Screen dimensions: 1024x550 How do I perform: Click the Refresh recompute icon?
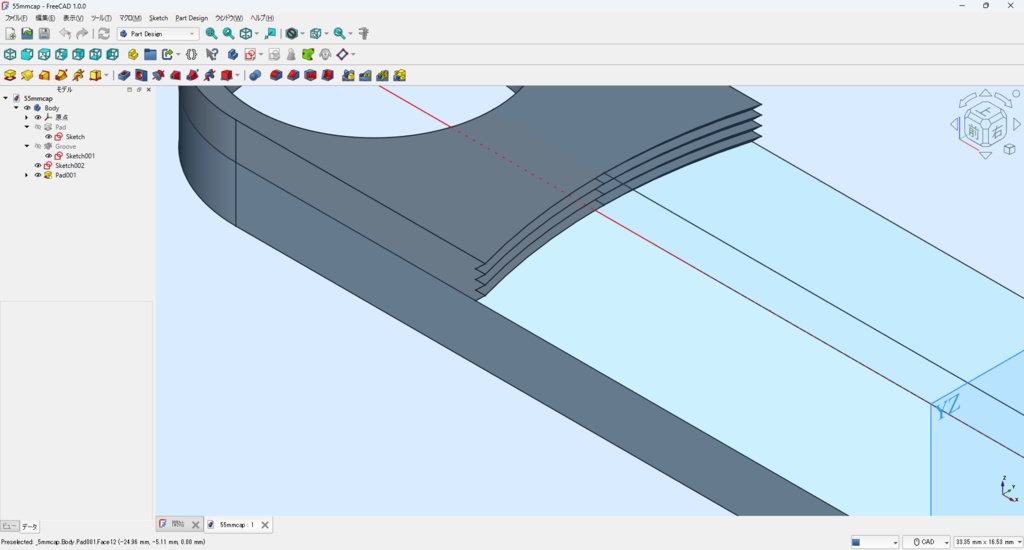(x=103, y=33)
